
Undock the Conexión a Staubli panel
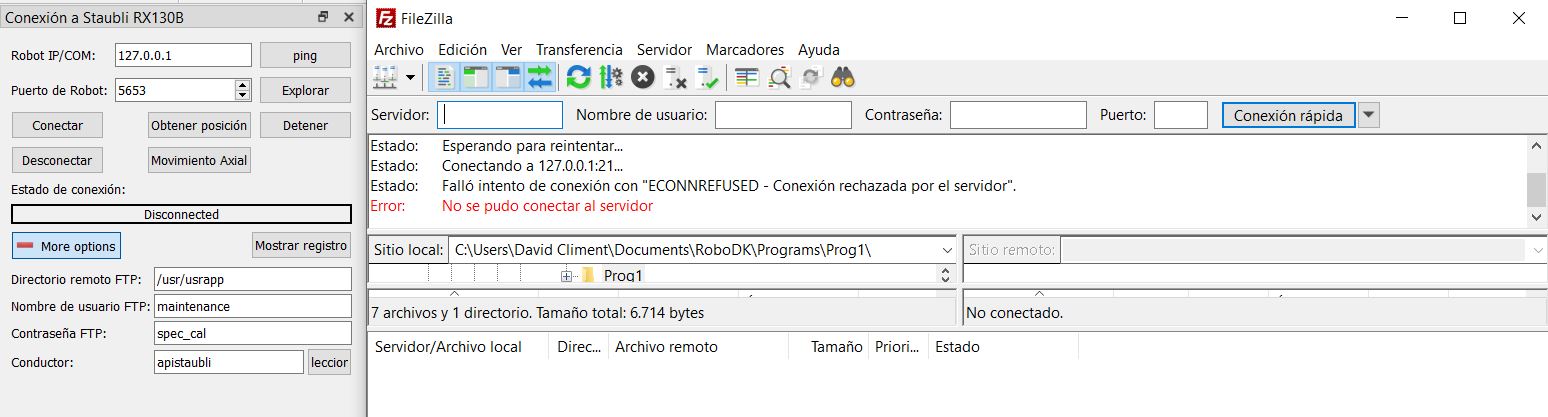click(323, 17)
